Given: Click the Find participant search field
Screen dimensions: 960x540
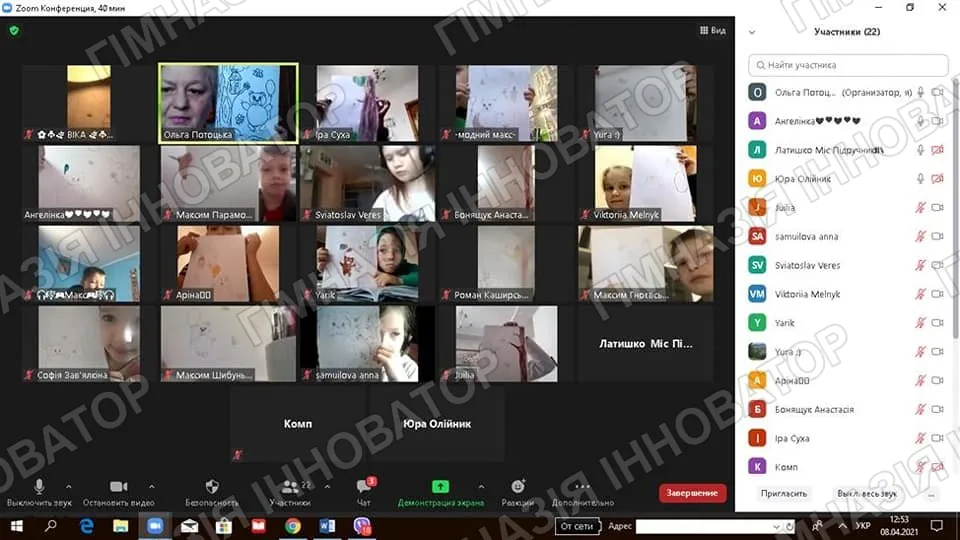Looking at the screenshot, I should coord(848,65).
